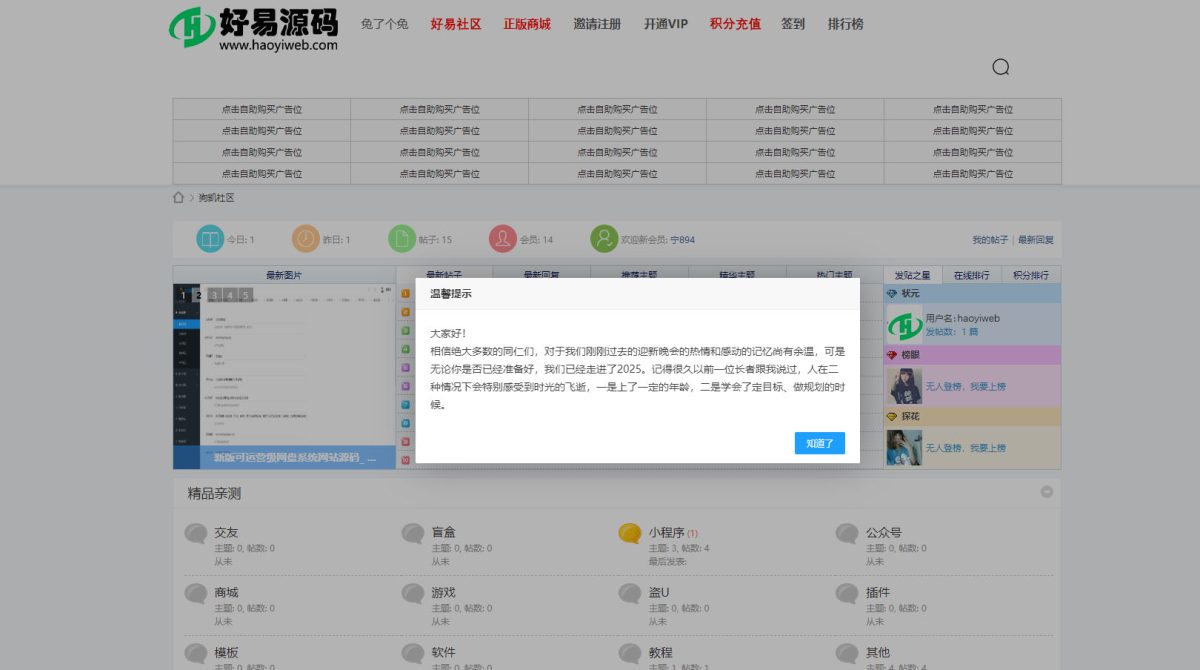Click the 交友 forum bubble icon
The height and width of the screenshot is (670, 1200).
[196, 534]
